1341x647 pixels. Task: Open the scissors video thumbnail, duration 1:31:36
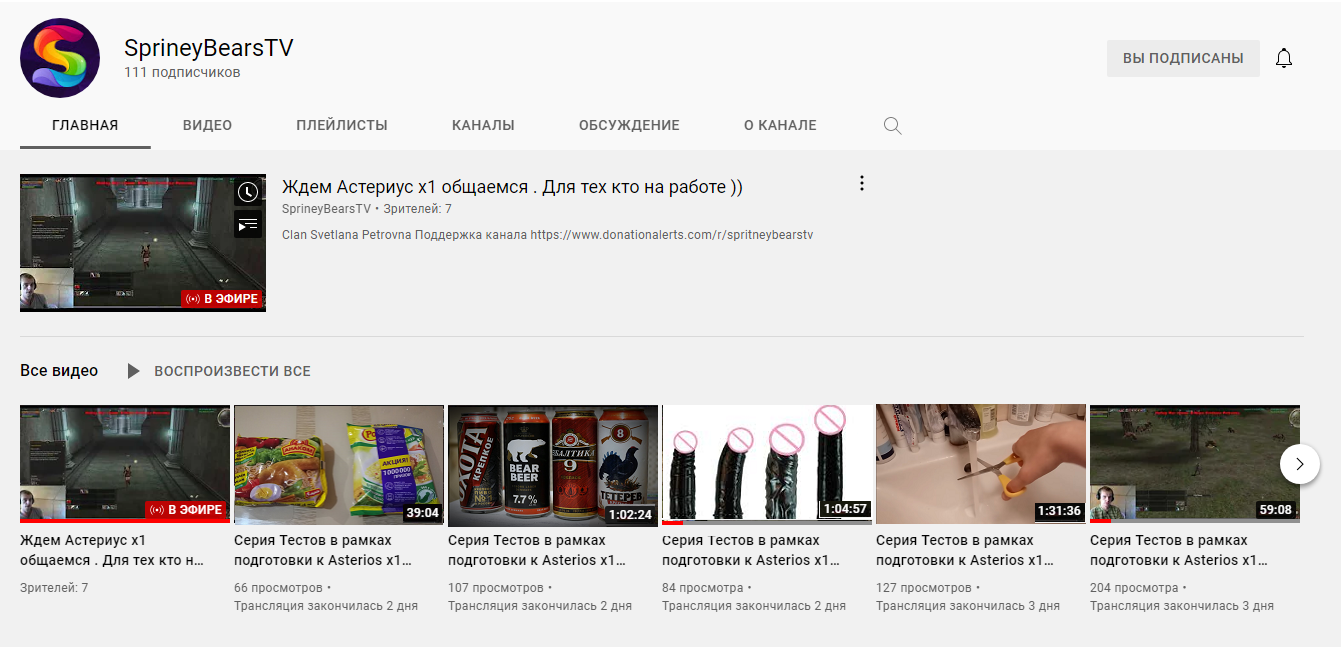(x=981, y=465)
